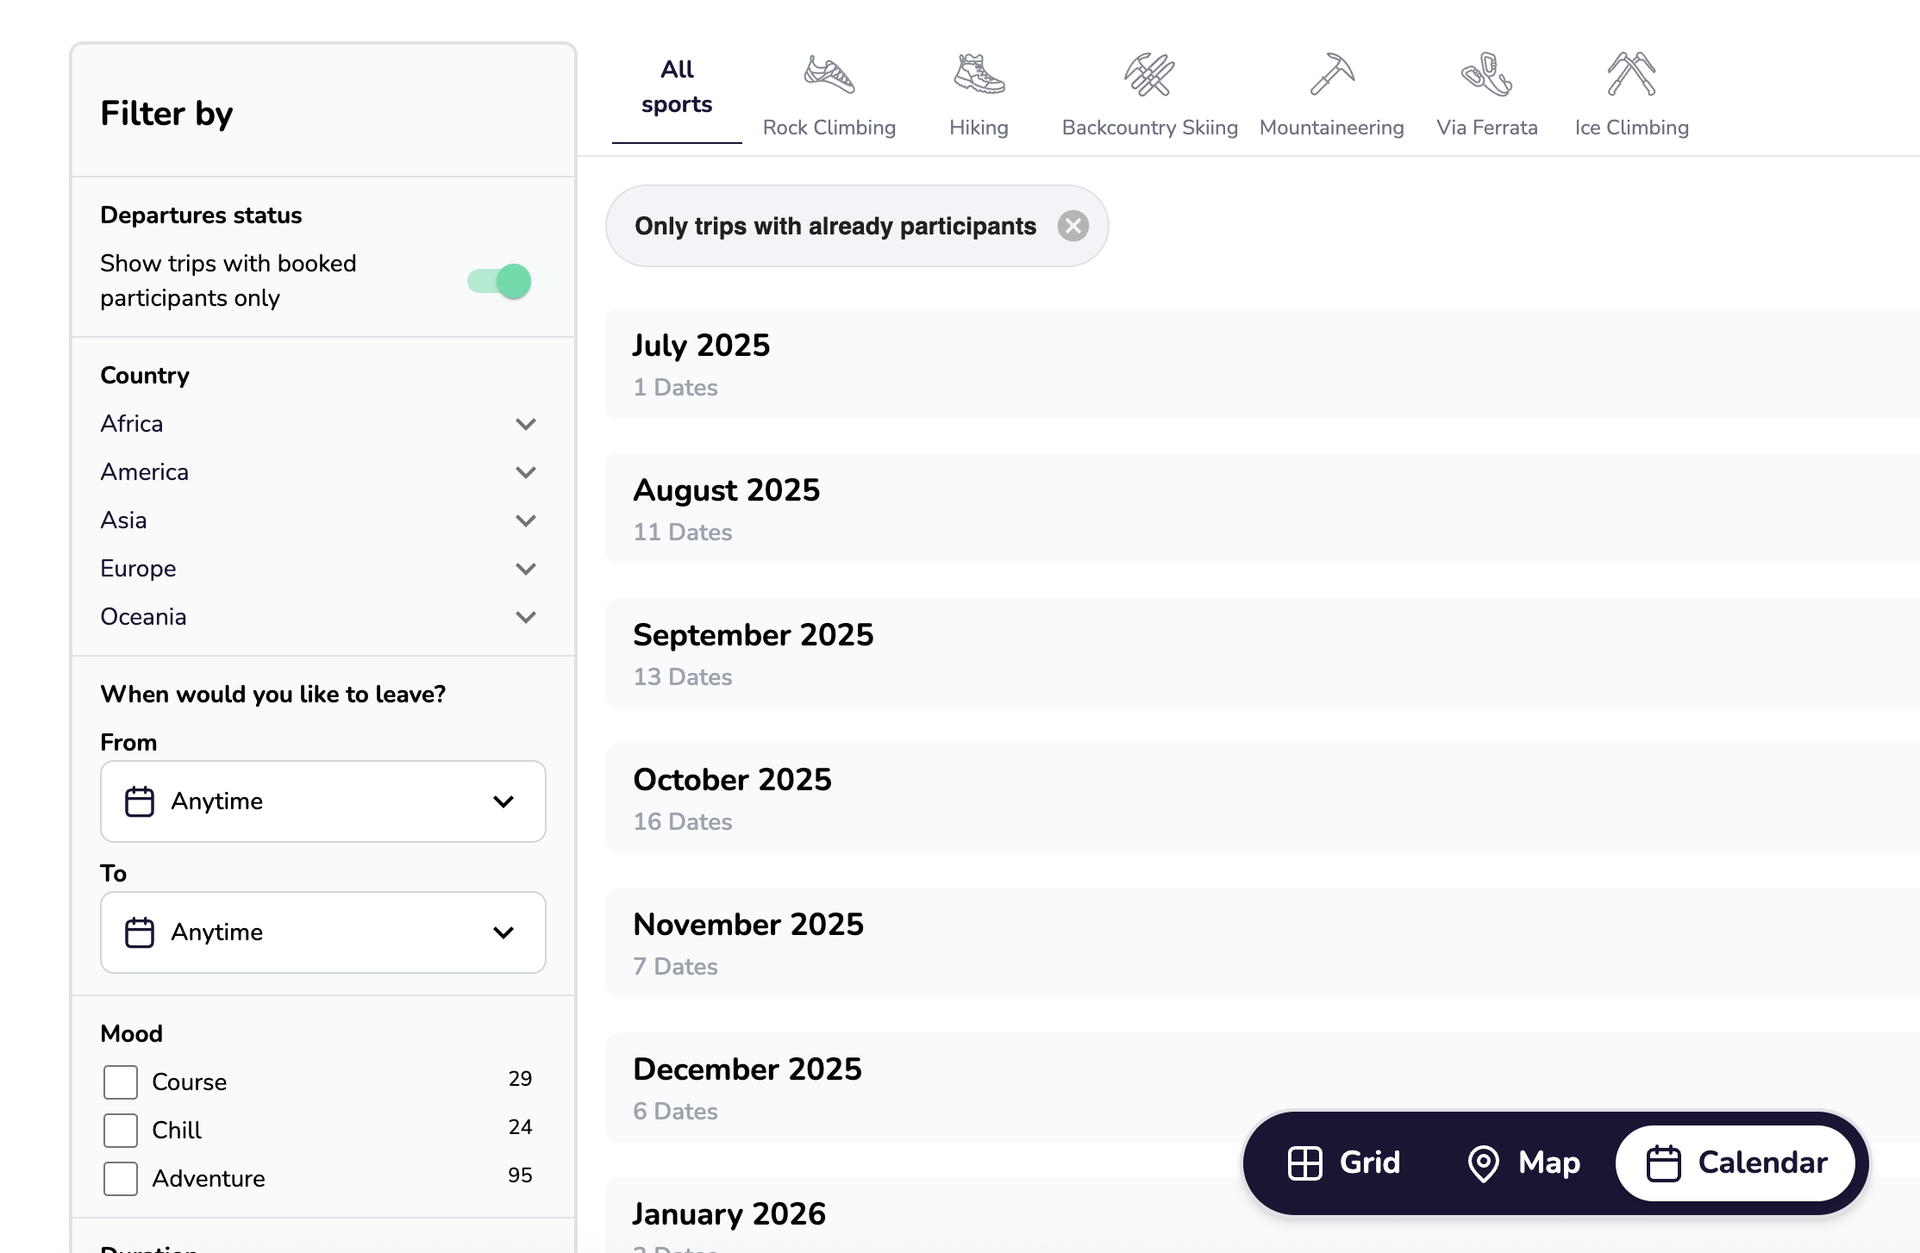The width and height of the screenshot is (1920, 1253).
Task: Open the July 2025 dates section
Action: (x=1262, y=364)
